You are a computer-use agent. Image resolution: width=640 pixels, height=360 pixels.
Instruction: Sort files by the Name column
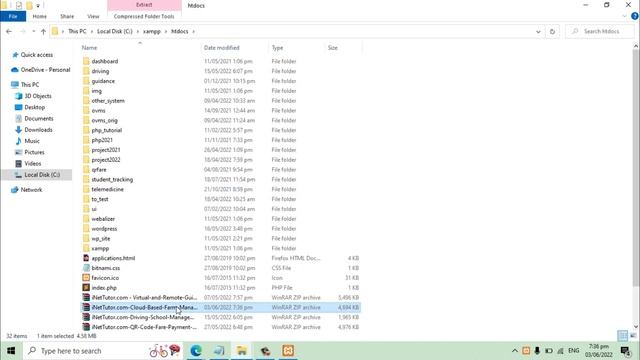coord(89,48)
